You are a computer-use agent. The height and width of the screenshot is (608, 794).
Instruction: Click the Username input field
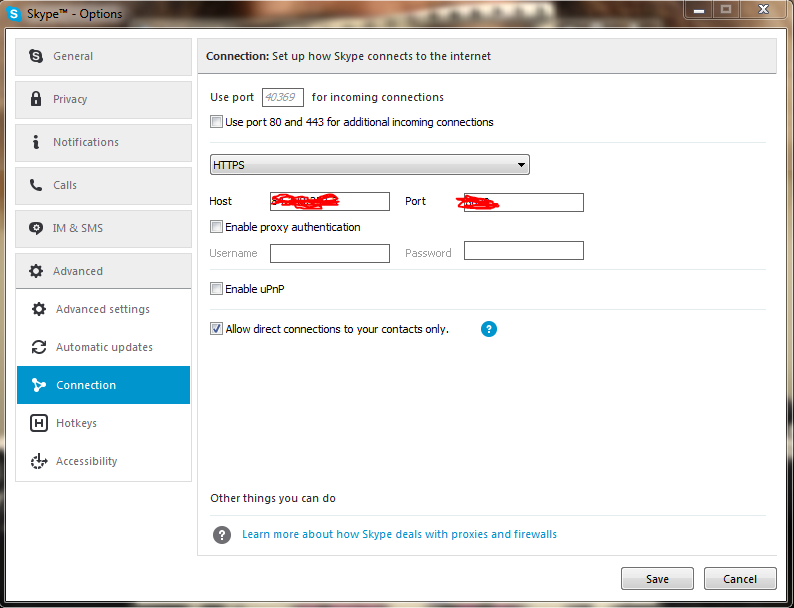(330, 253)
